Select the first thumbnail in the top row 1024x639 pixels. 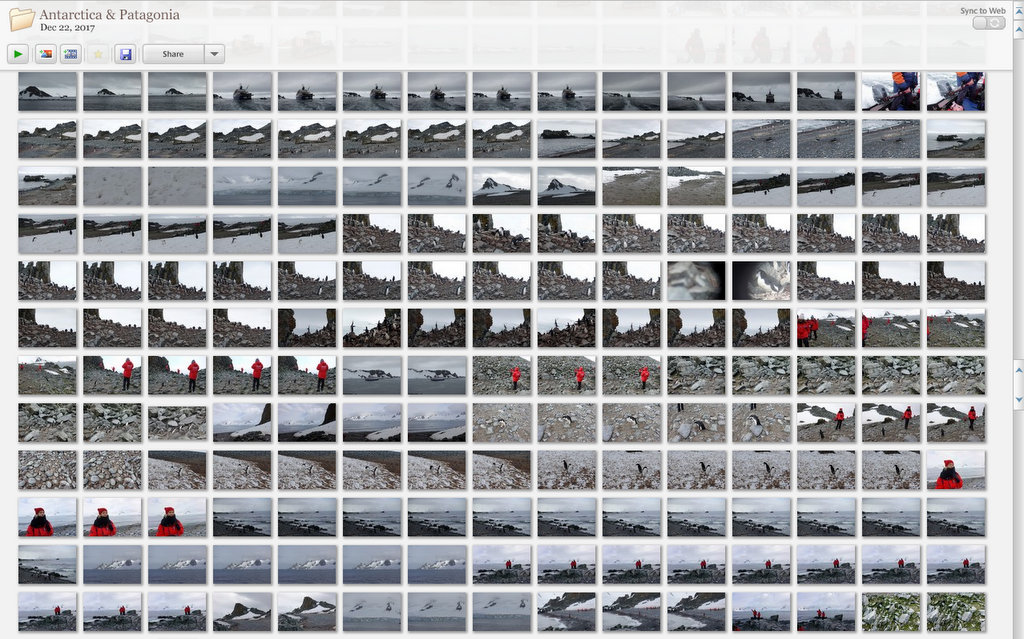pyautogui.click(x=47, y=91)
